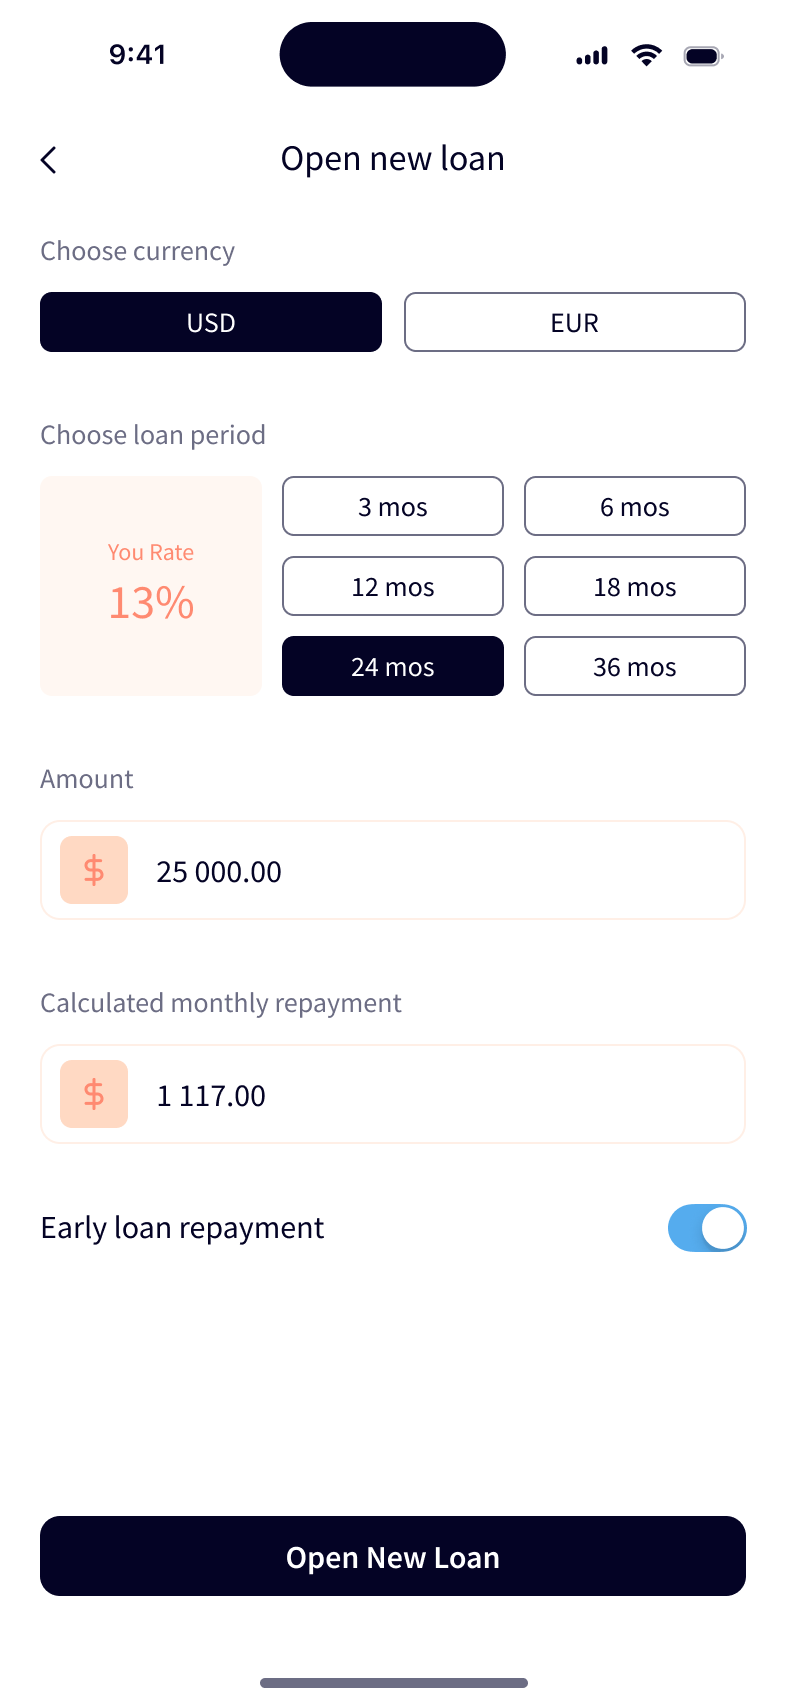Tap the battery status icon
786x1704 pixels.
tap(703, 56)
